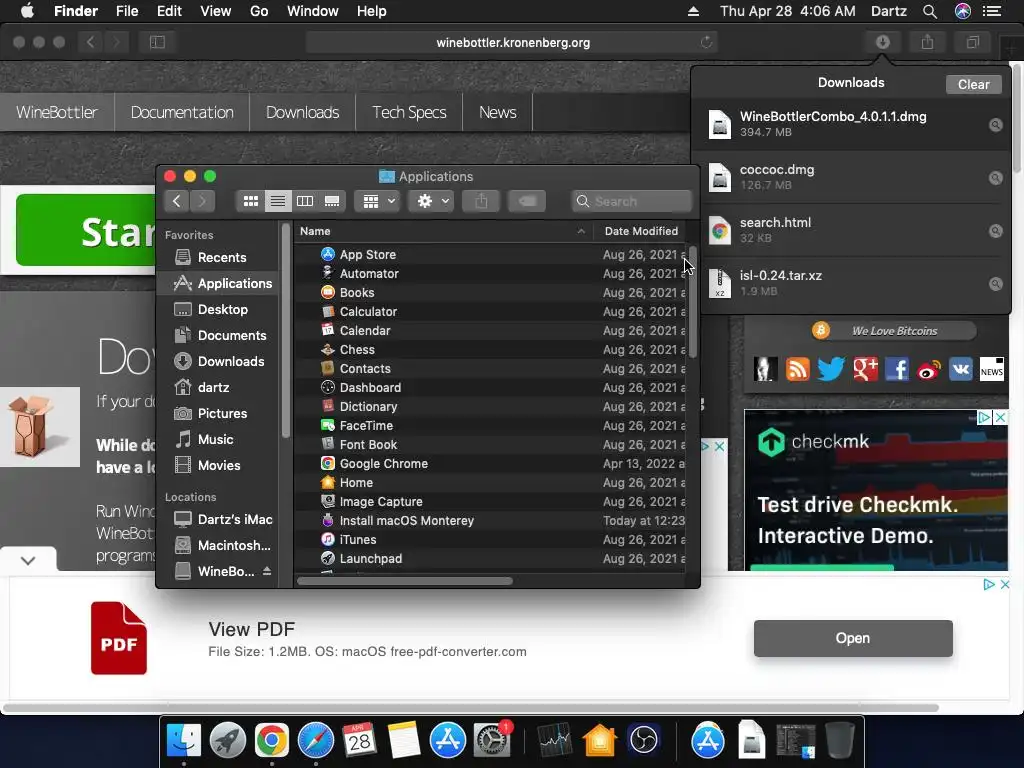The image size is (1024, 768).
Task: Open System Preferences with badge in Dock
Action: coord(492,740)
